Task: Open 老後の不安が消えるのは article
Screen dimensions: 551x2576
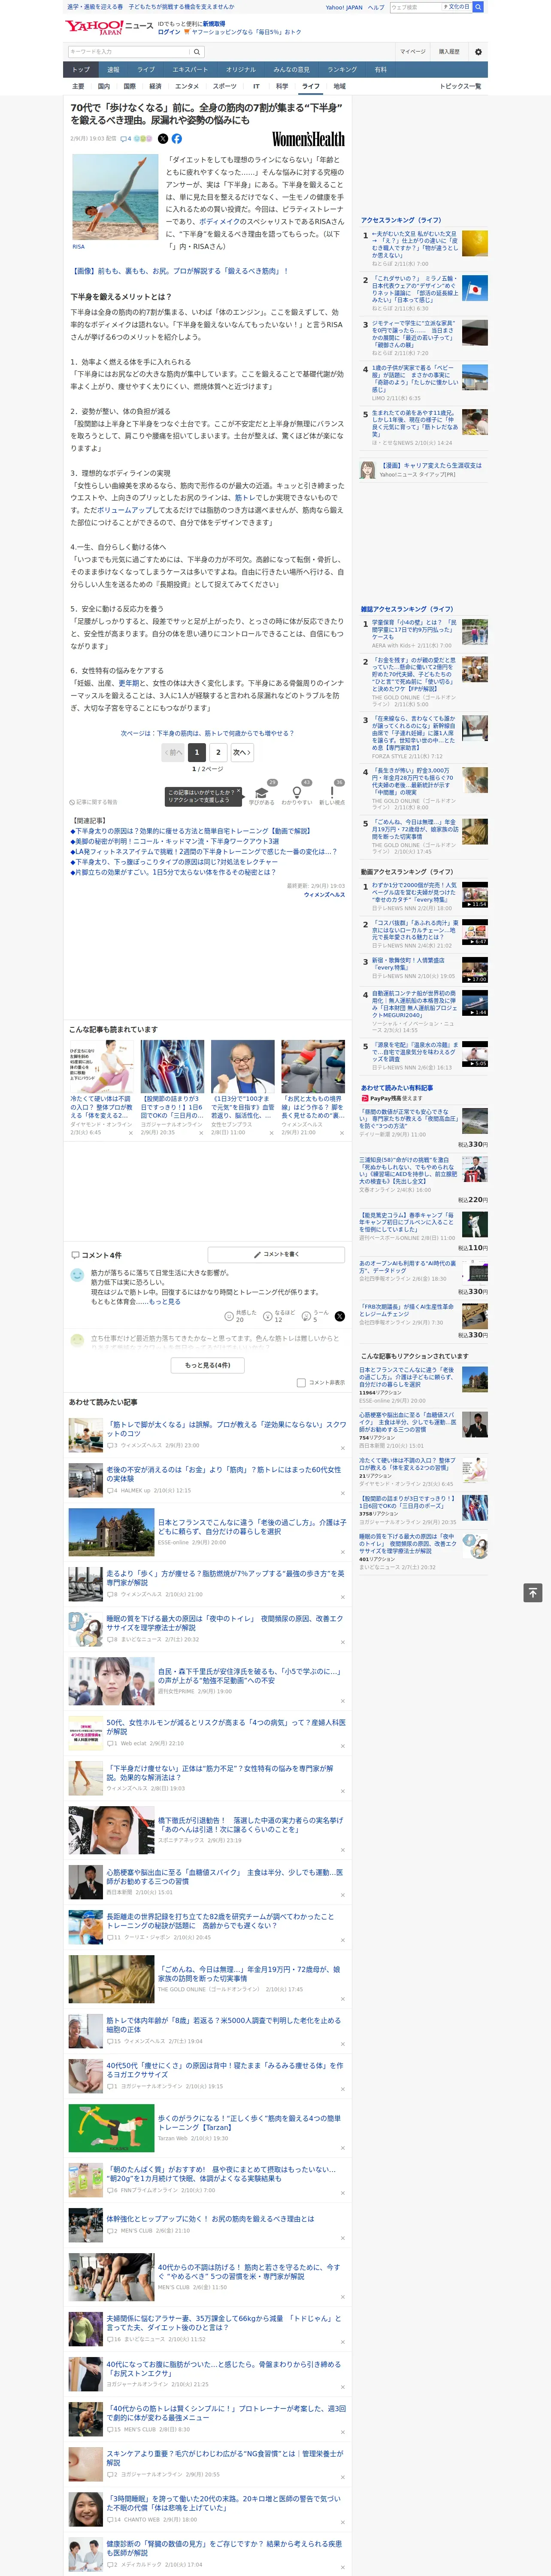Action: click(223, 1474)
